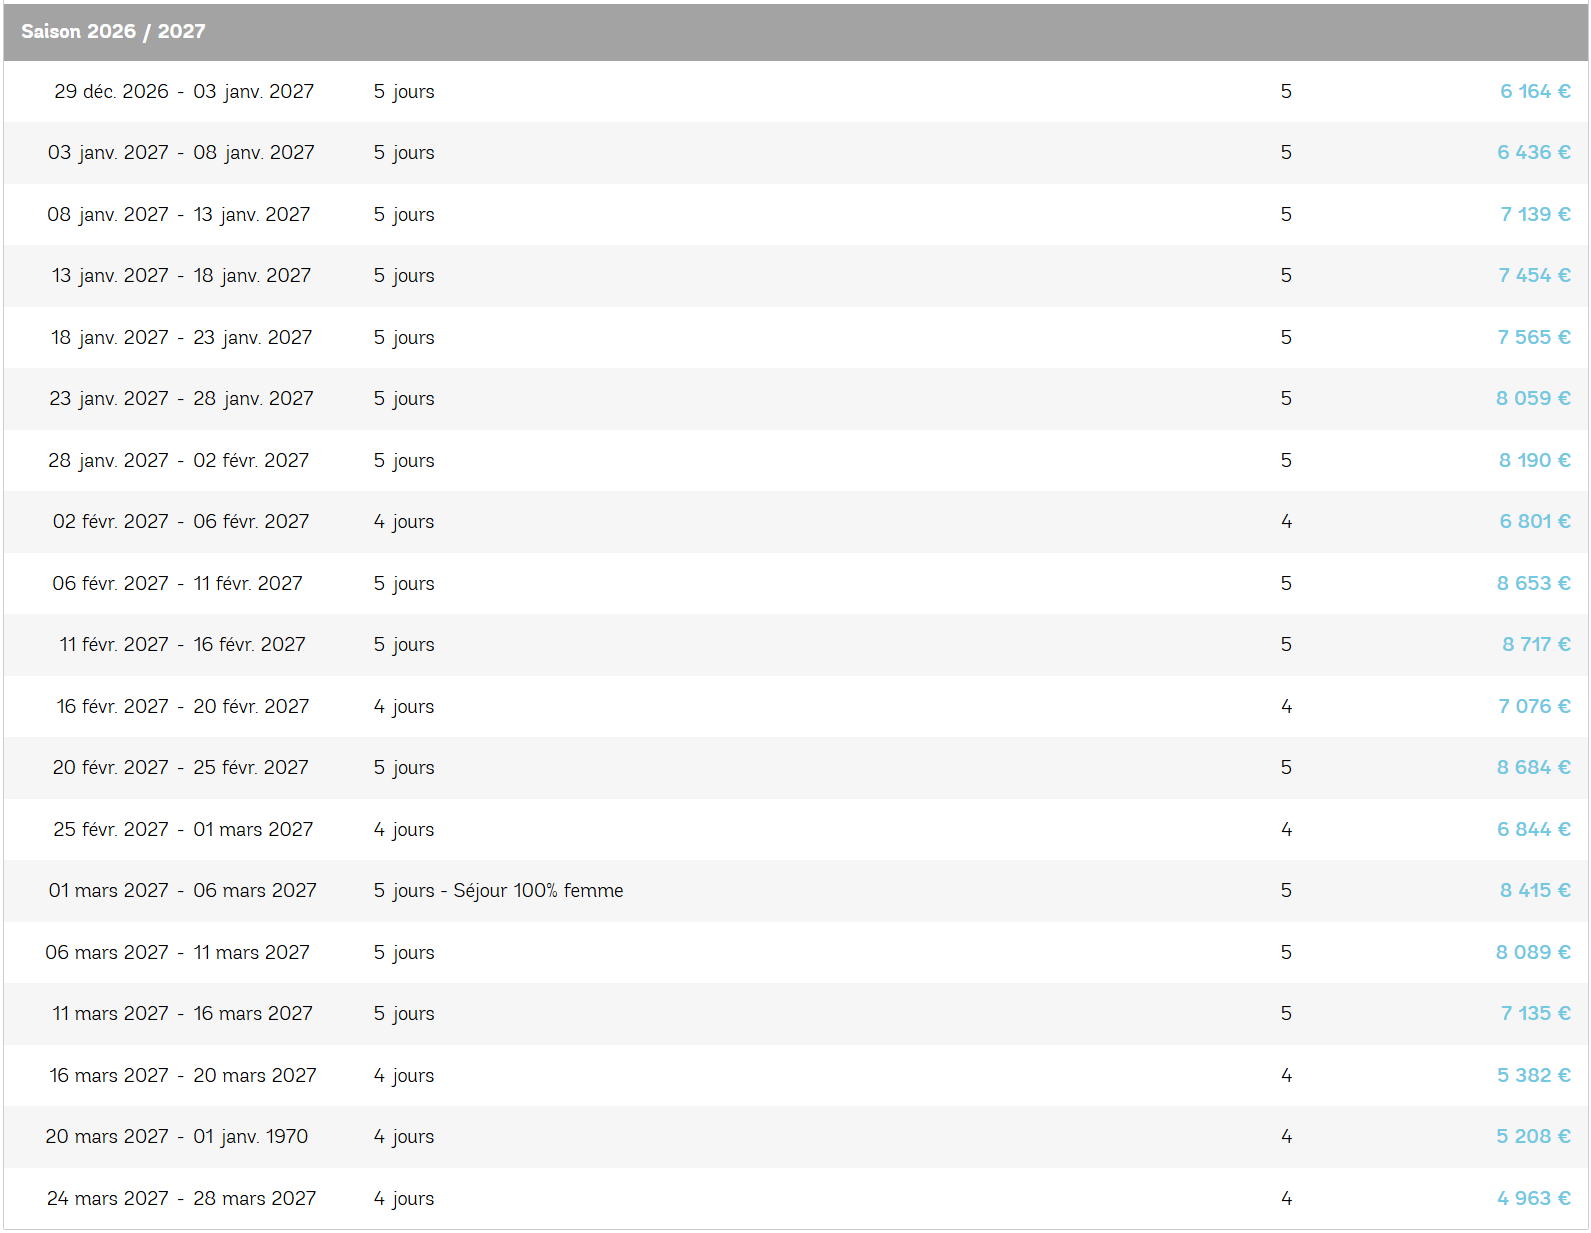
Task: Open the 7 076 € price link
Action: pyautogui.click(x=1534, y=707)
